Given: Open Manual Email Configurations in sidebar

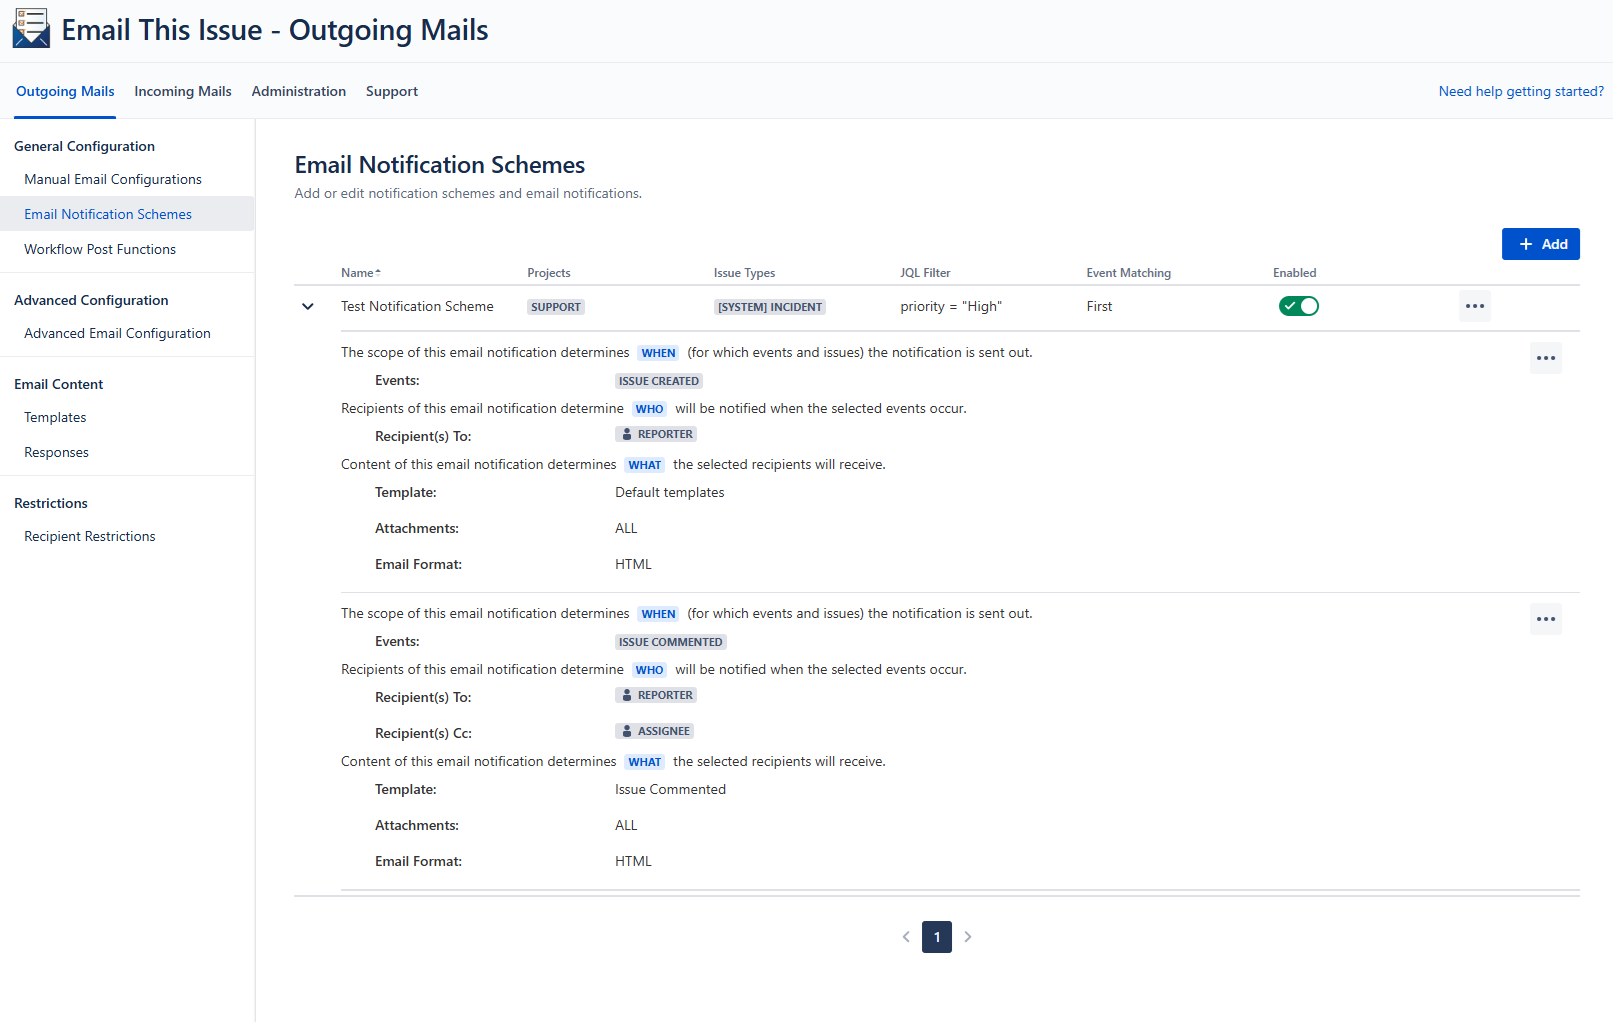Looking at the screenshot, I should [113, 179].
